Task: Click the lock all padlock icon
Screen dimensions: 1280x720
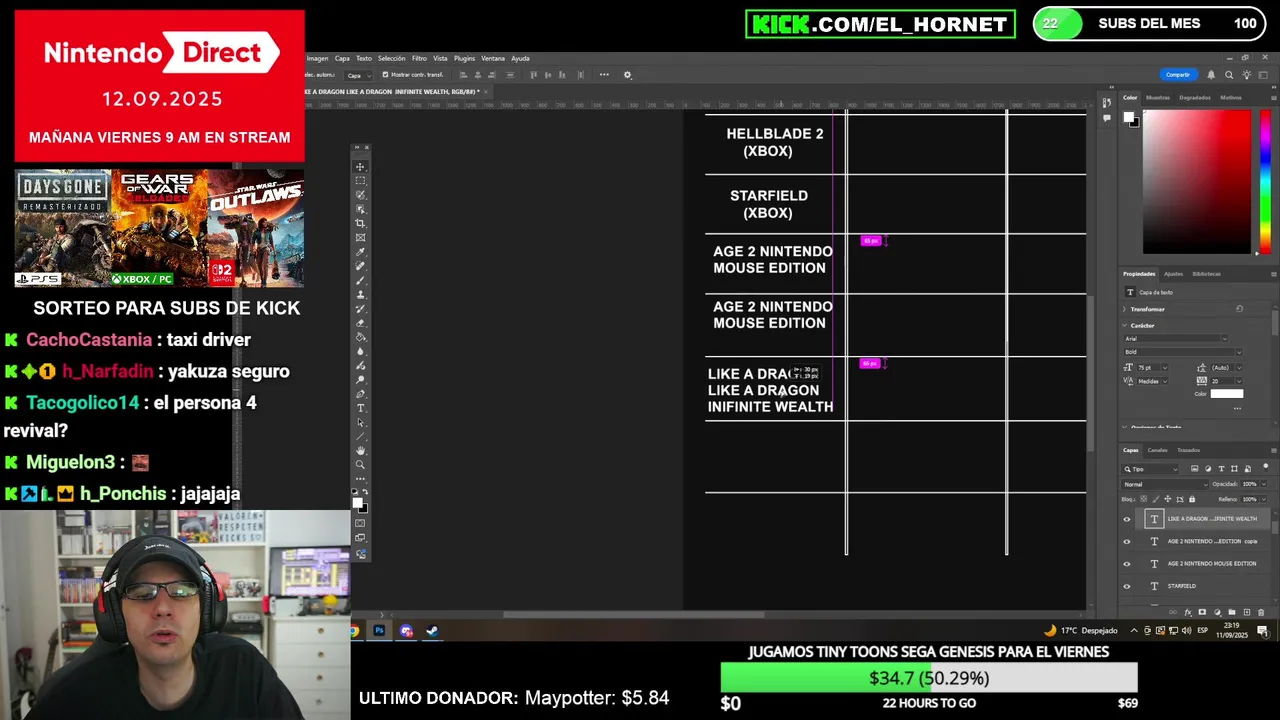Action: click(x=1192, y=499)
